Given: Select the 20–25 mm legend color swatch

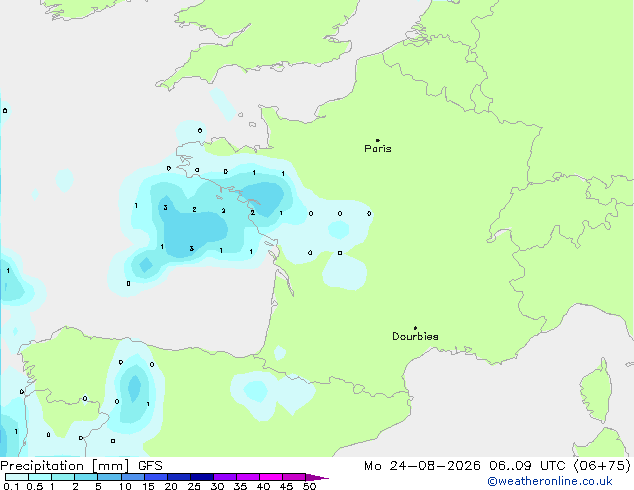Looking at the screenshot, I should [179, 477].
